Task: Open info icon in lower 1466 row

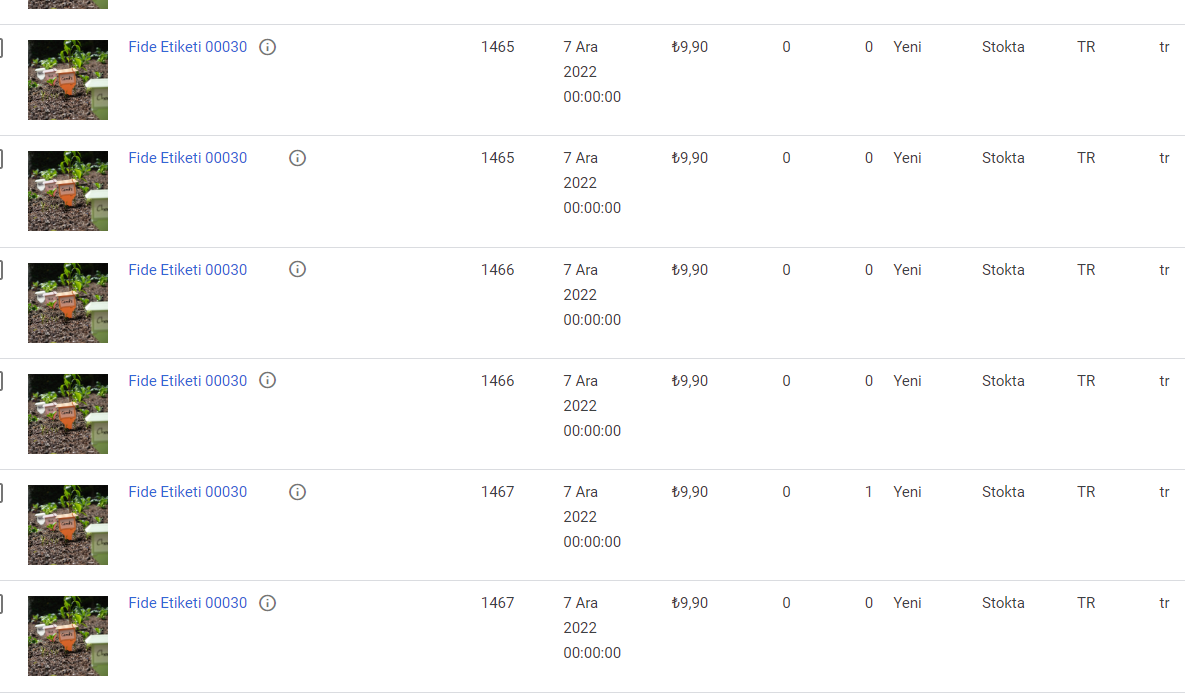Action: click(x=268, y=381)
